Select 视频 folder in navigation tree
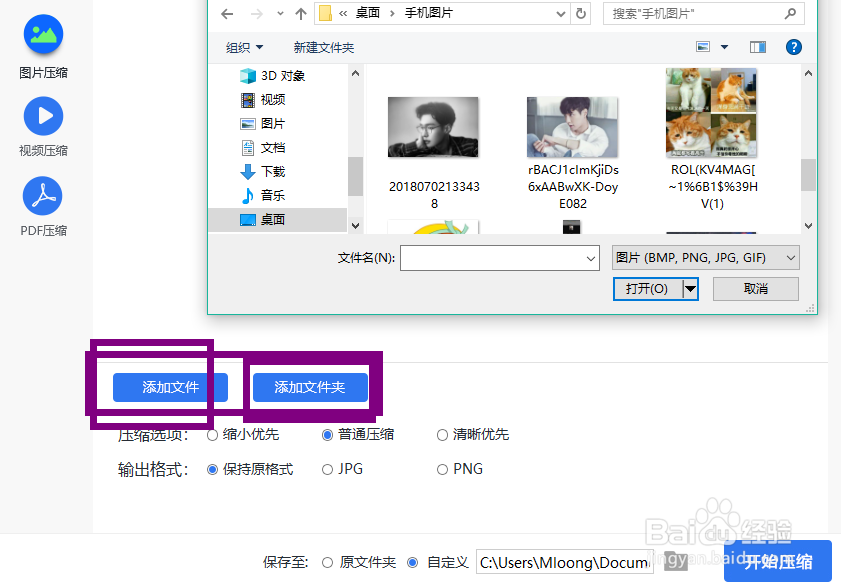 pyautogui.click(x=263, y=100)
